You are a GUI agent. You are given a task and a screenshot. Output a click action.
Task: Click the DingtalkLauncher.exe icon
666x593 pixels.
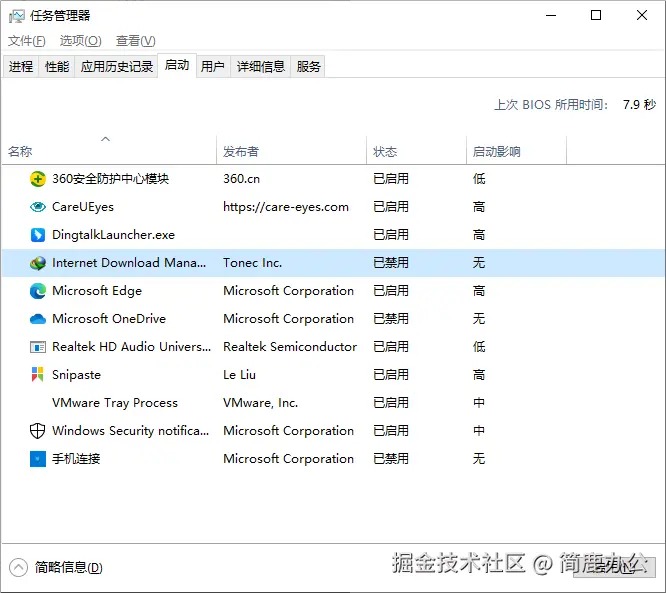pos(38,235)
